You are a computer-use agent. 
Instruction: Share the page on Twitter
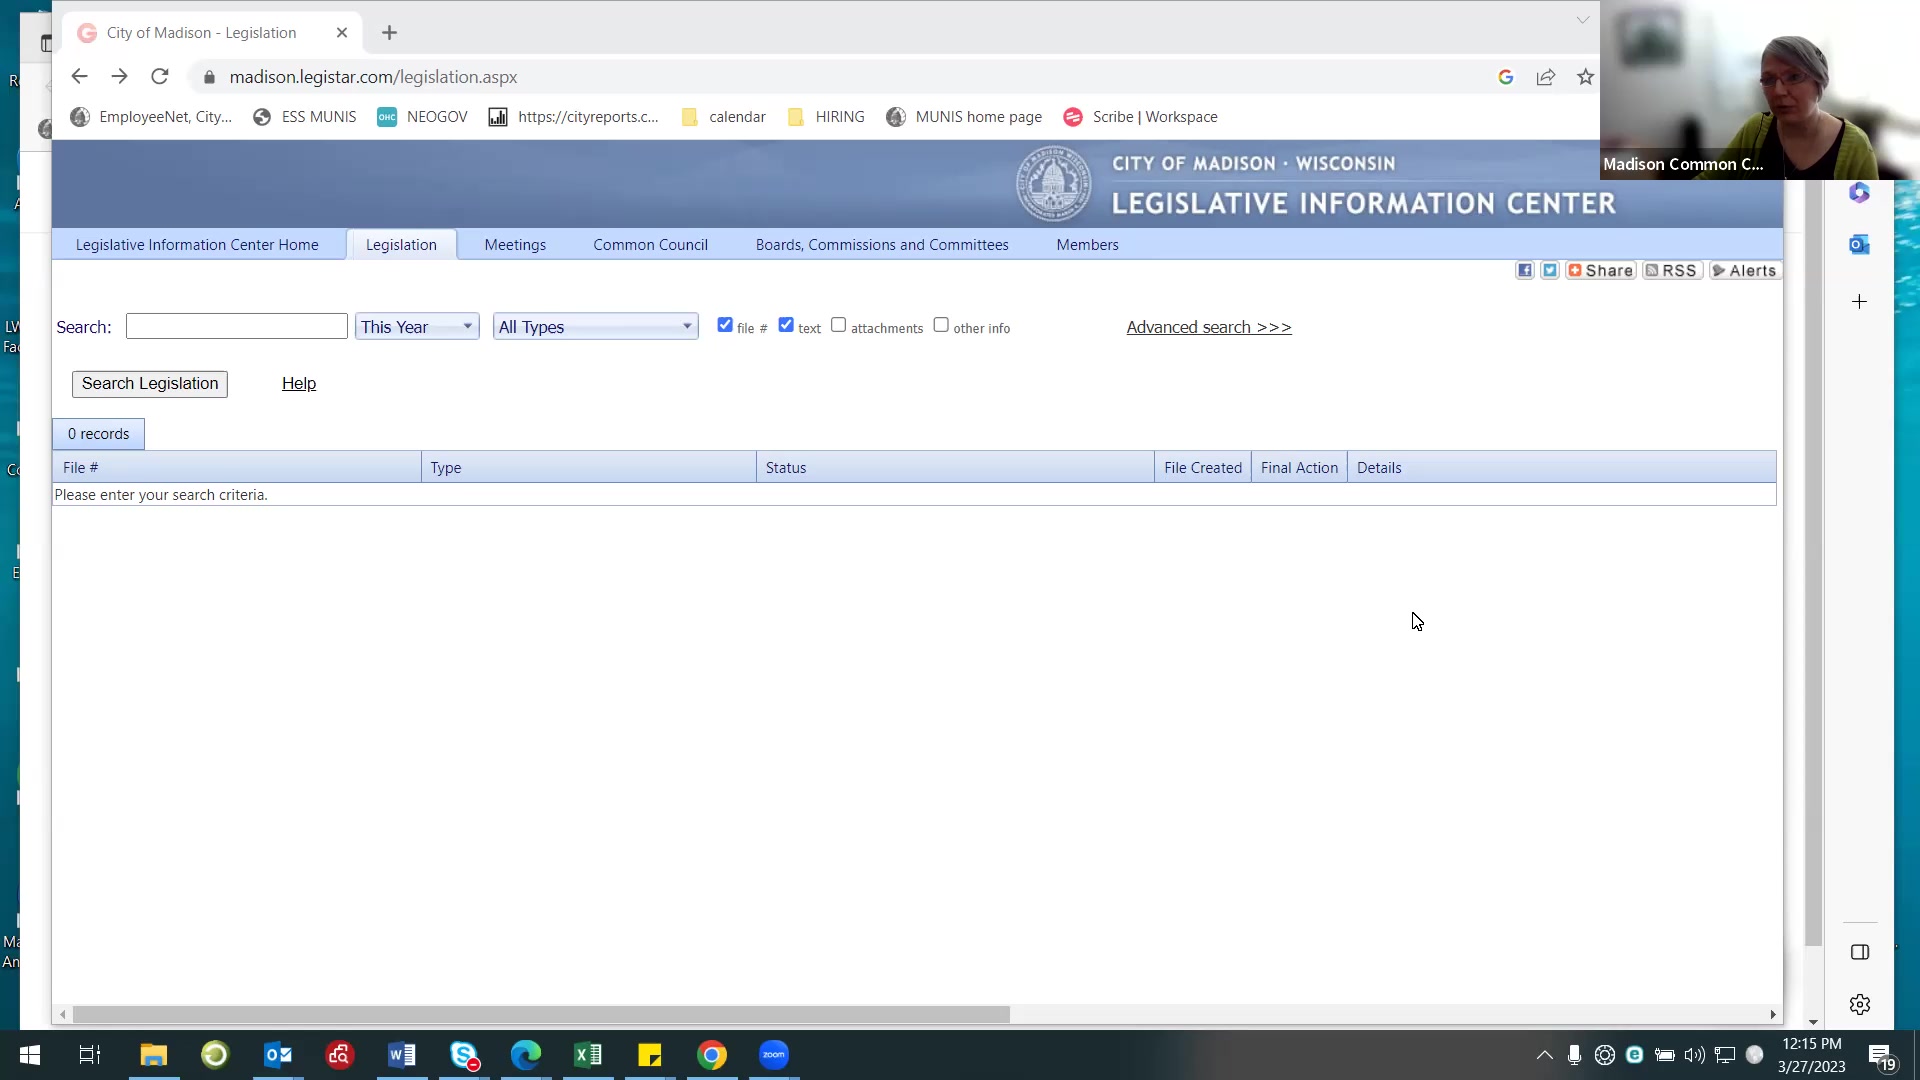pyautogui.click(x=1549, y=270)
